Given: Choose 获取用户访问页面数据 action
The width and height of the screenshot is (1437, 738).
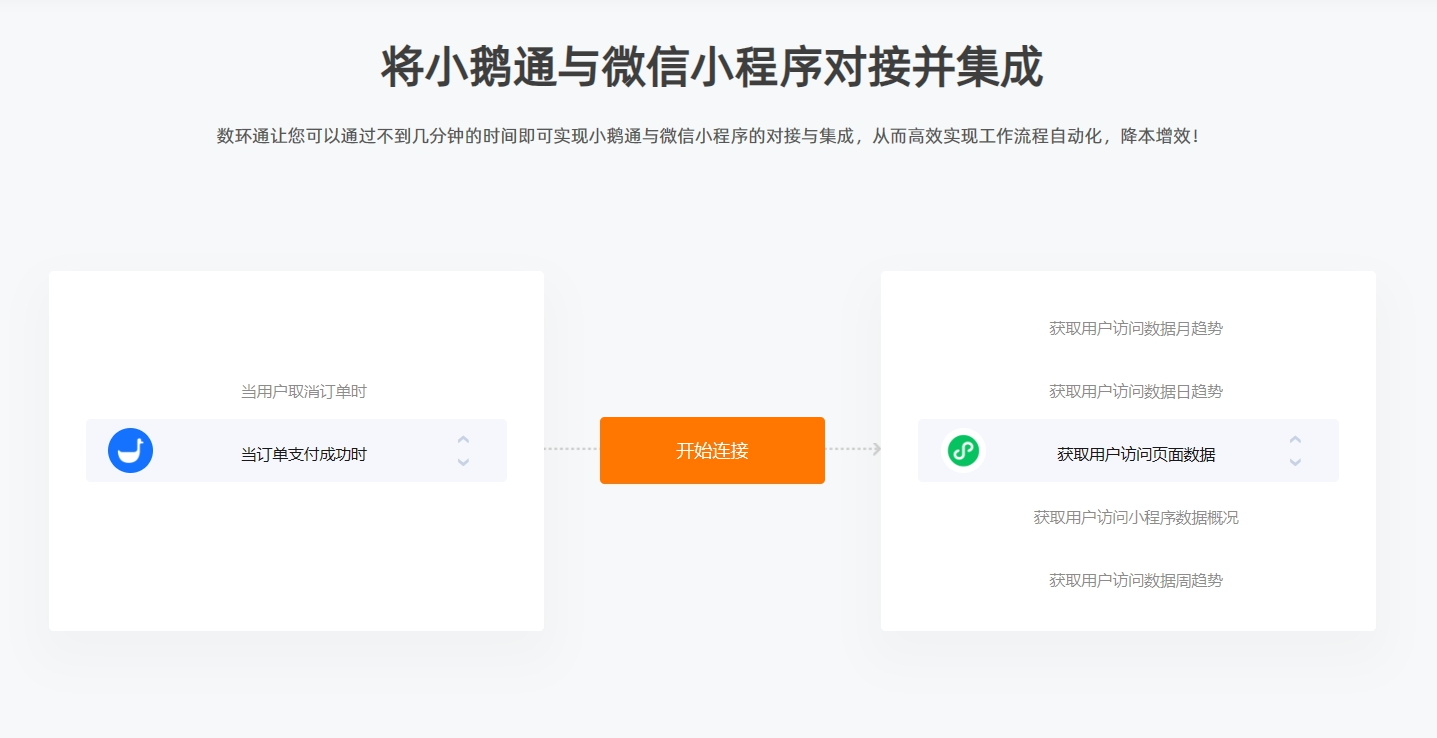Looking at the screenshot, I should 1136,454.
